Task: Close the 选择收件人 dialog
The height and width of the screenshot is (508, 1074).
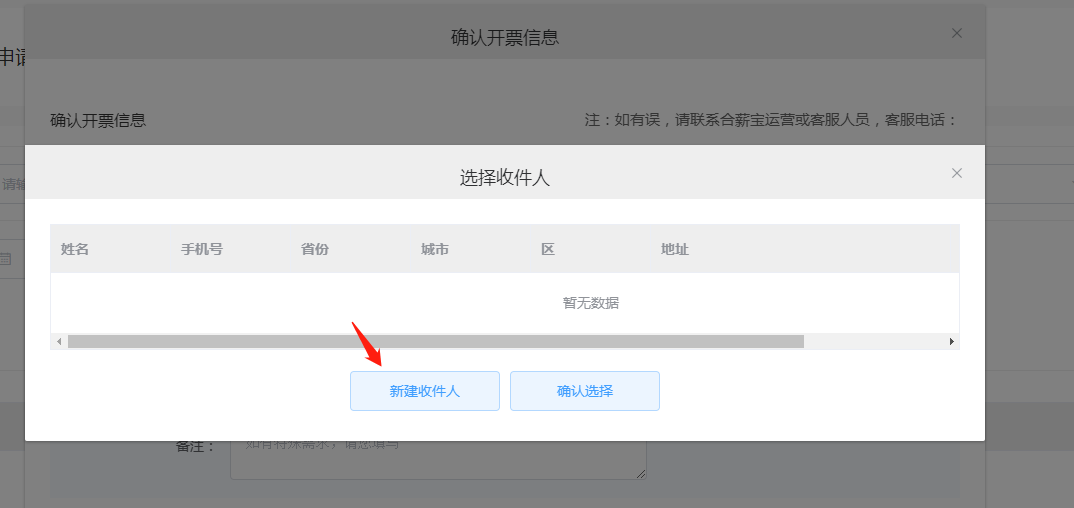Action: 957,173
